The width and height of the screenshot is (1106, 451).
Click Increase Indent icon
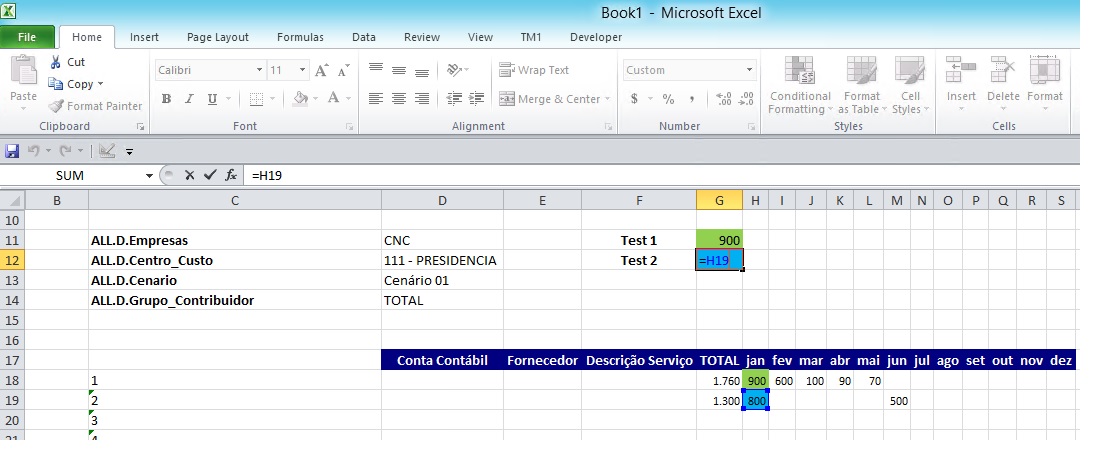(478, 99)
